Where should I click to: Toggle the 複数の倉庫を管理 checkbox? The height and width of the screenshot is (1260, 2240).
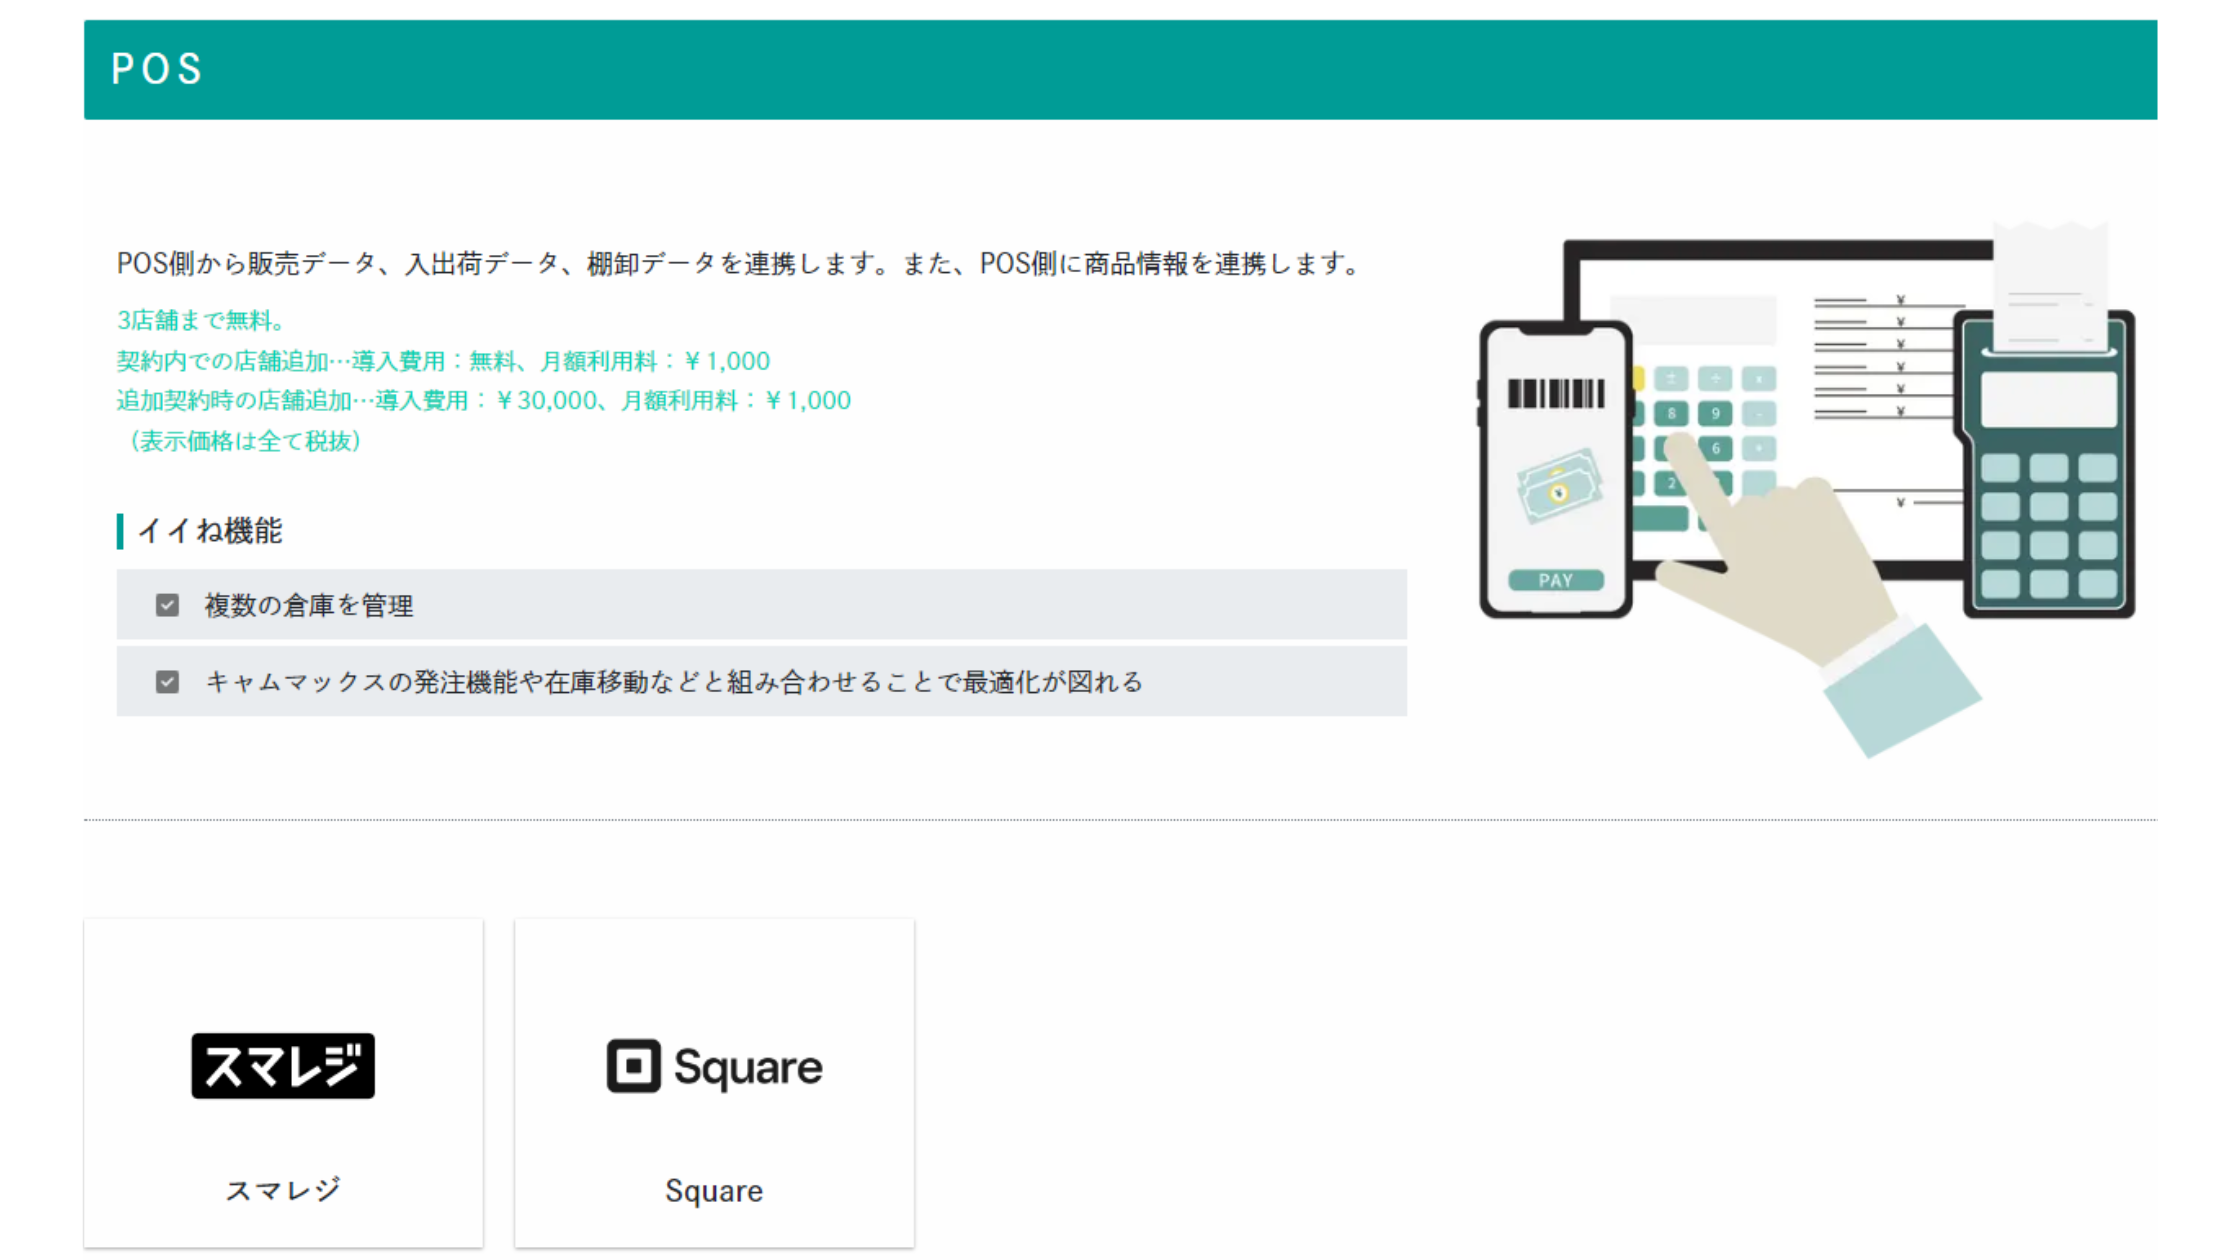click(167, 605)
